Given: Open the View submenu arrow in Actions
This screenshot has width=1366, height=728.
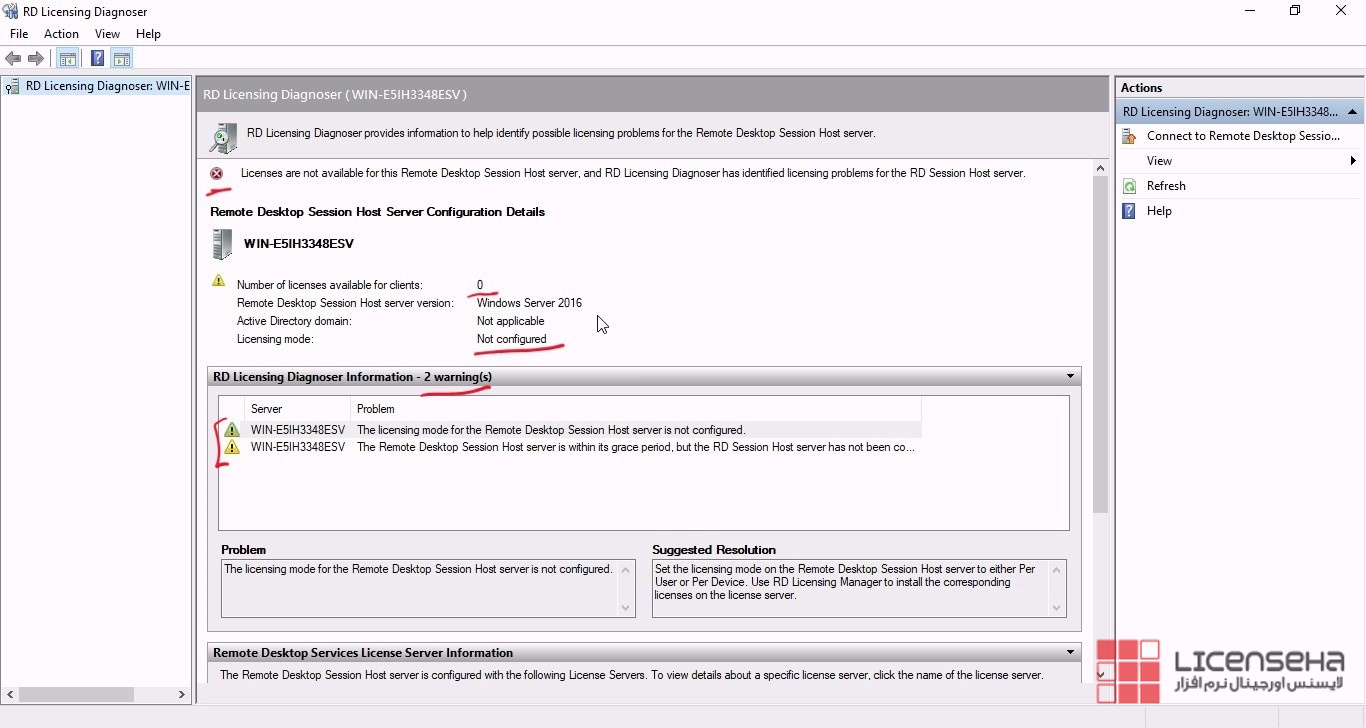Looking at the screenshot, I should coord(1352,161).
